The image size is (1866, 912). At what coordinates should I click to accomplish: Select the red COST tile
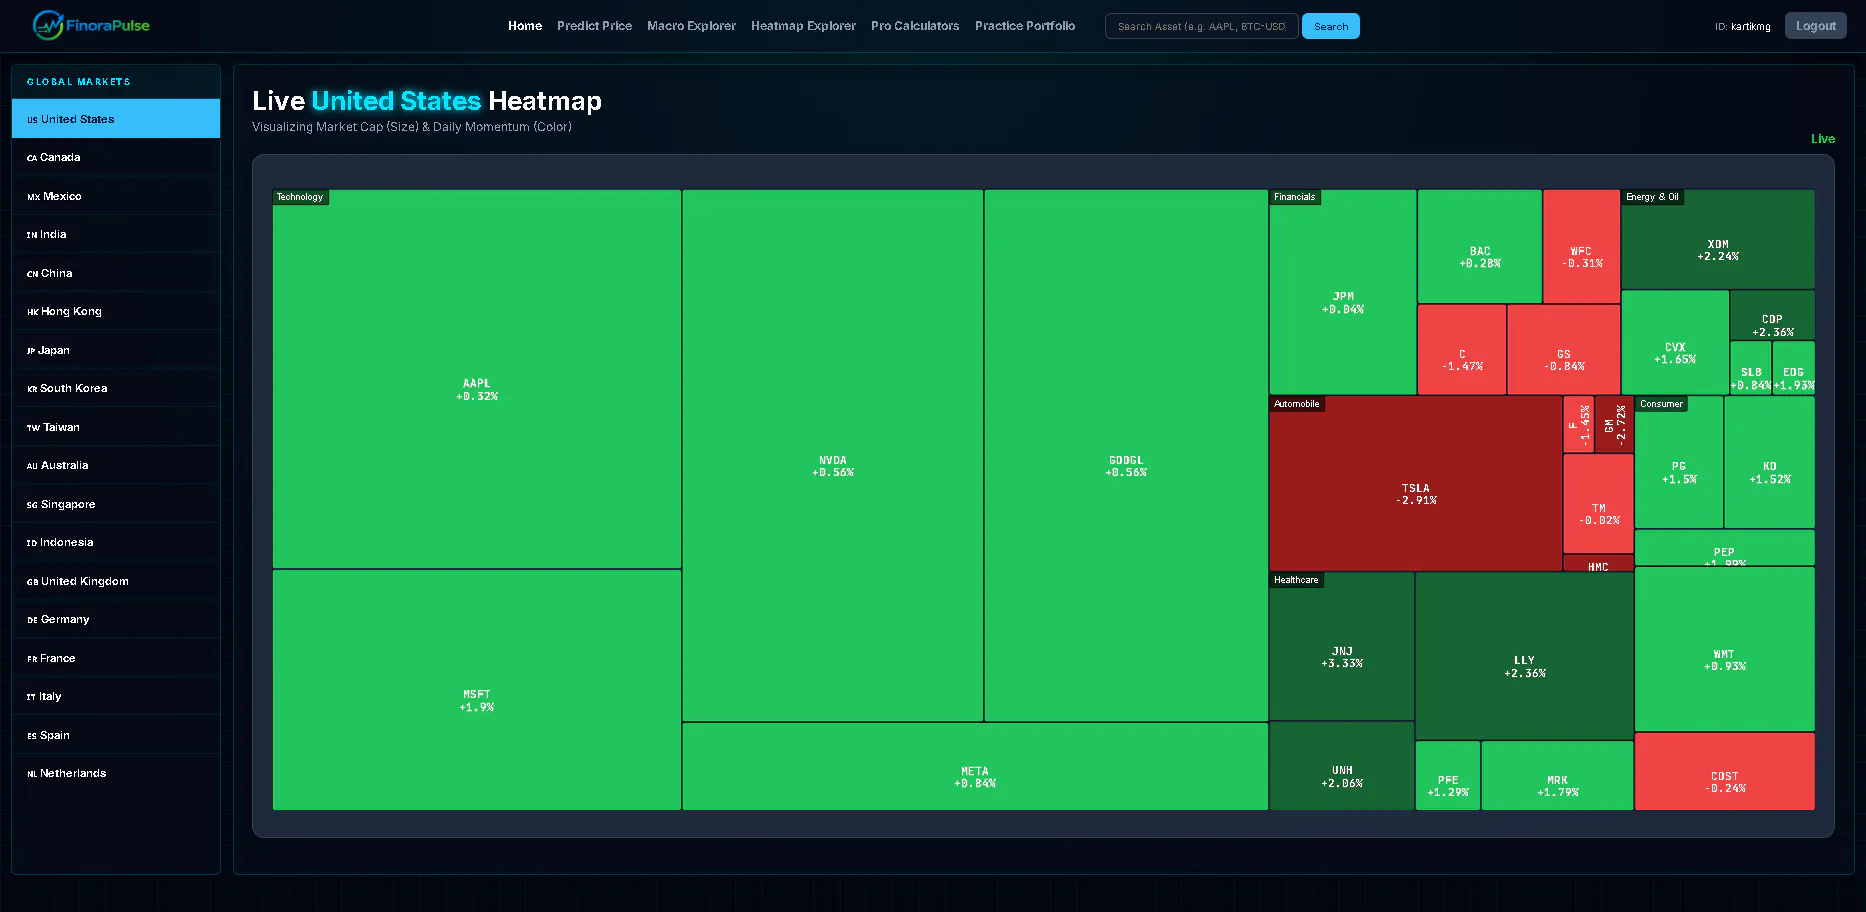[1724, 772]
